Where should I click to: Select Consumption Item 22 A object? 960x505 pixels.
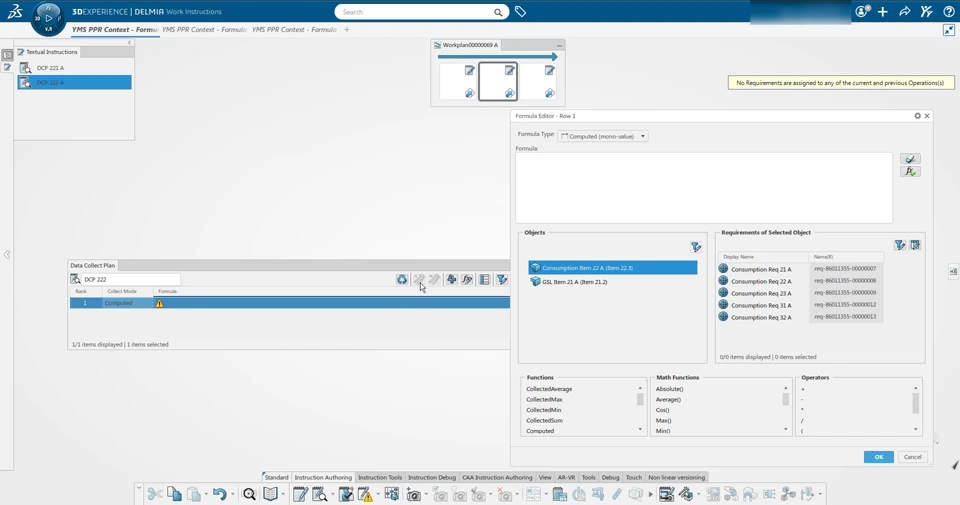tap(613, 267)
